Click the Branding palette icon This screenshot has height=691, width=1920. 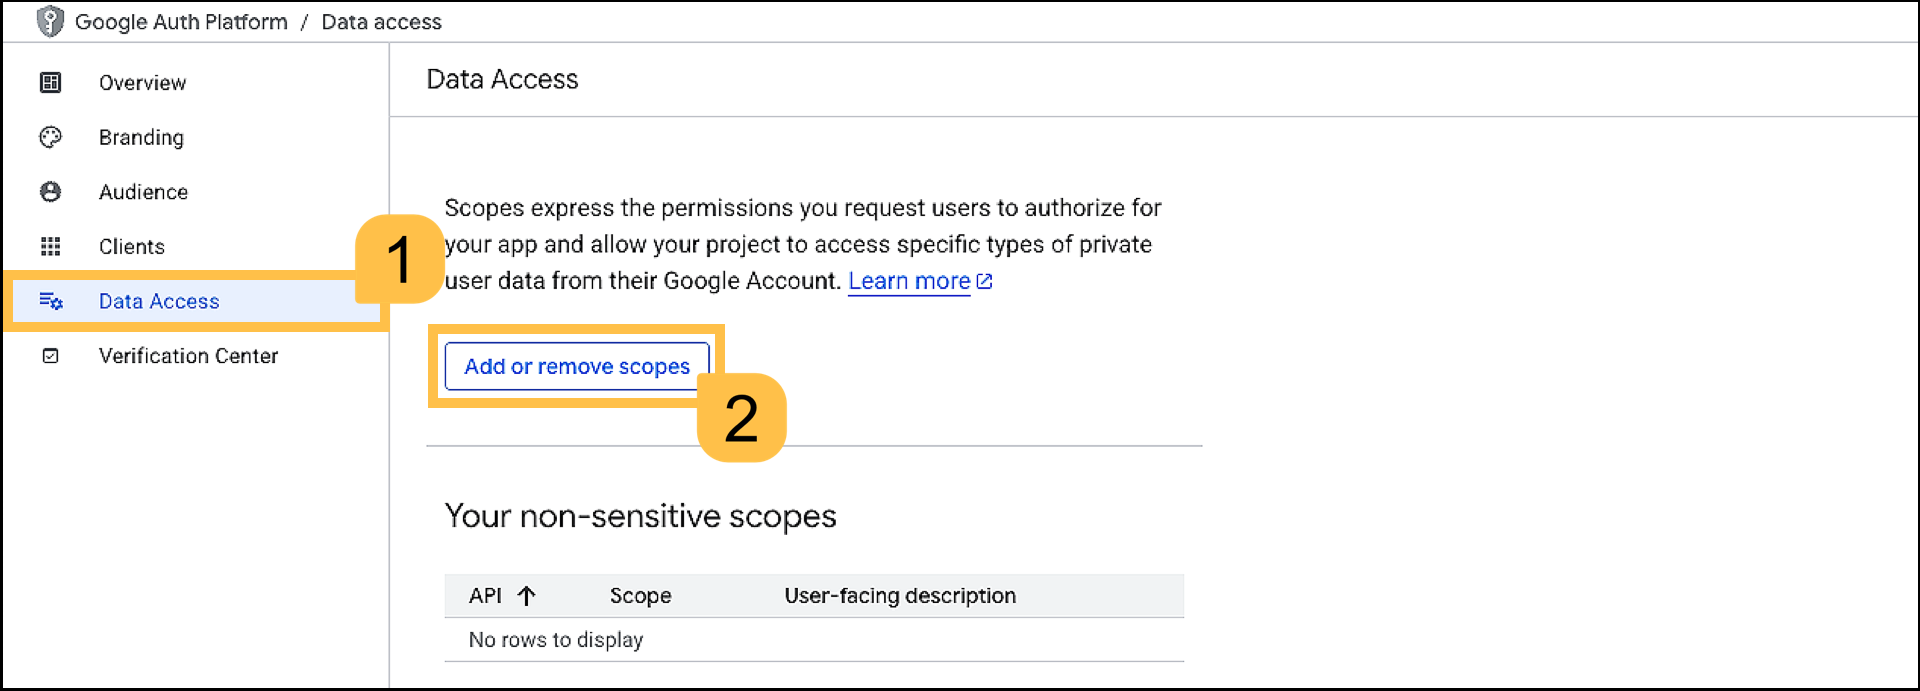(50, 137)
